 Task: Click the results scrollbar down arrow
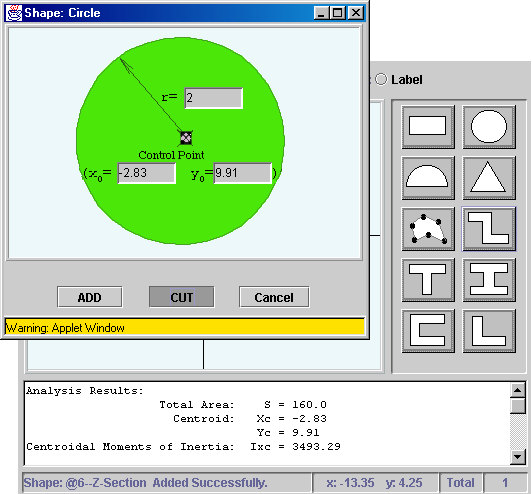[518, 457]
